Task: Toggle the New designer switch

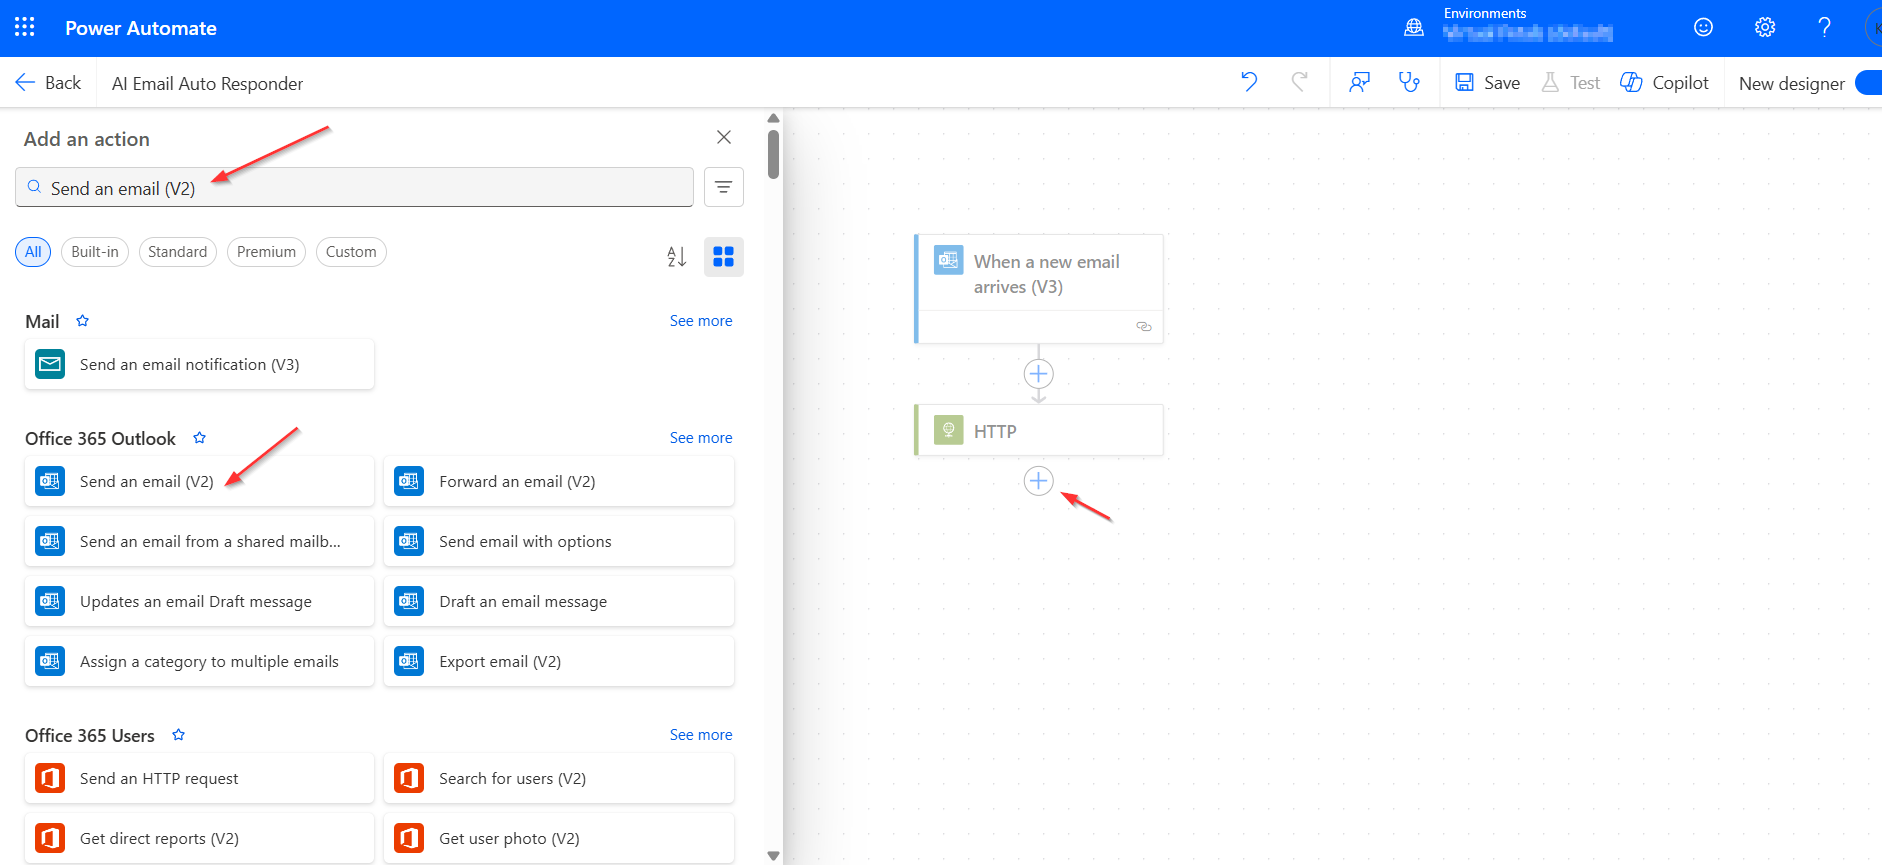Action: (x=1868, y=83)
